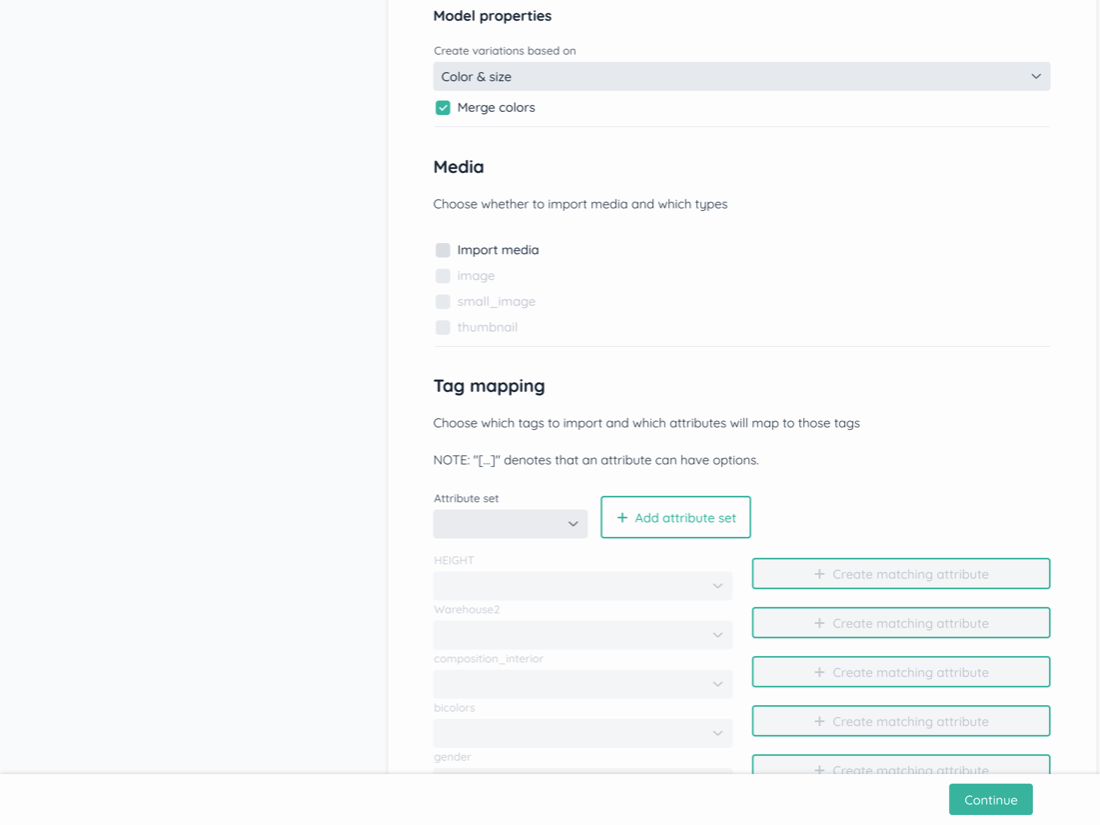This screenshot has height=825, width=1100.
Task: Open the Color & size variations dropdown
Action: (x=741, y=77)
